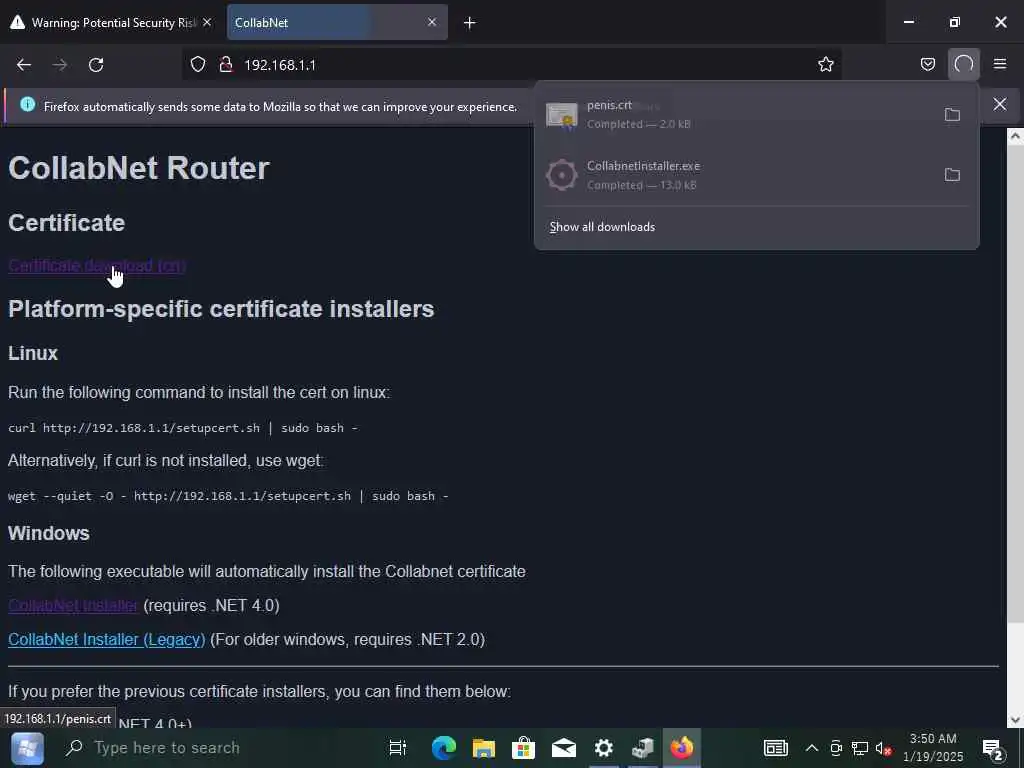This screenshot has width=1024, height=768.
Task: Open the Save to Pocket icon
Action: [927, 64]
